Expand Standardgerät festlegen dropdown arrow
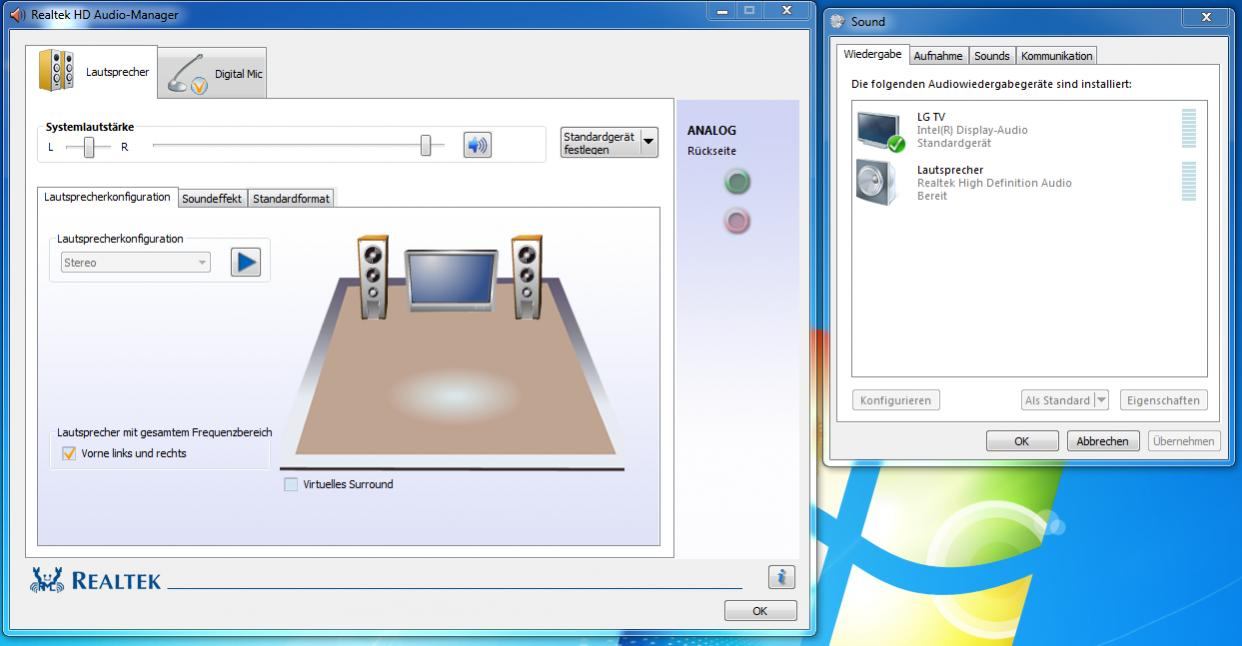Screen dimensions: 1242x646 point(650,142)
